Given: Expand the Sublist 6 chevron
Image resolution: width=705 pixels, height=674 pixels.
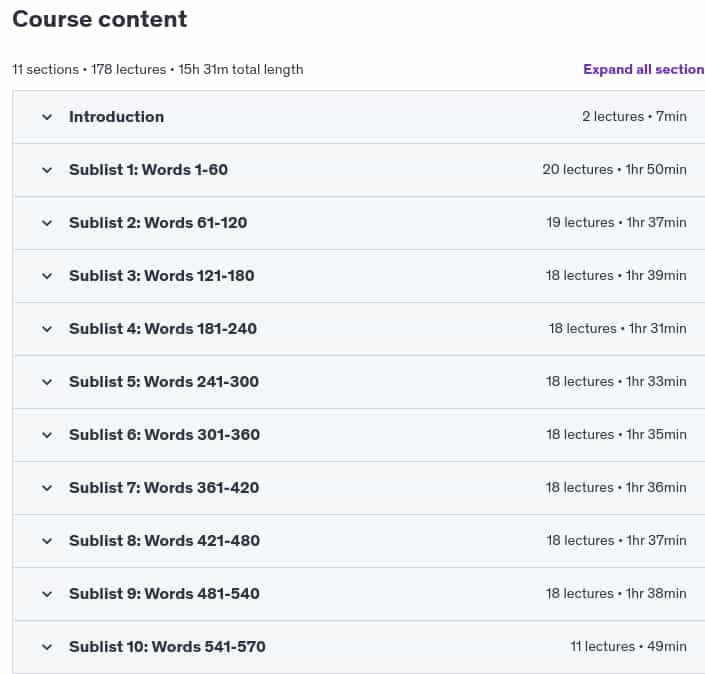Looking at the screenshot, I should coord(47,436).
